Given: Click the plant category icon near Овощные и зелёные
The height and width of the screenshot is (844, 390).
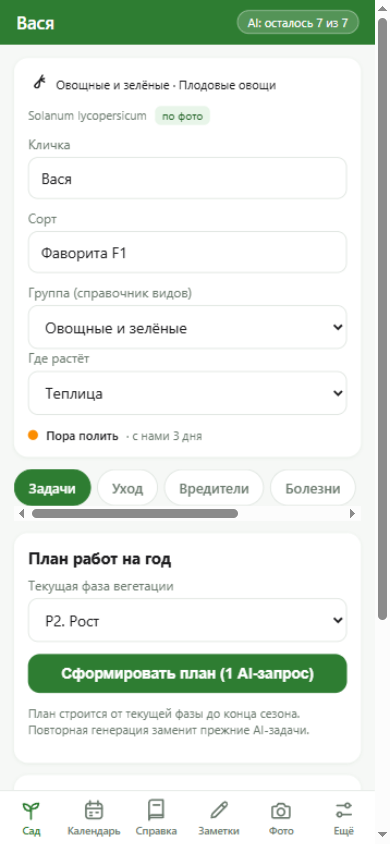Looking at the screenshot, I should pyautogui.click(x=39, y=82).
